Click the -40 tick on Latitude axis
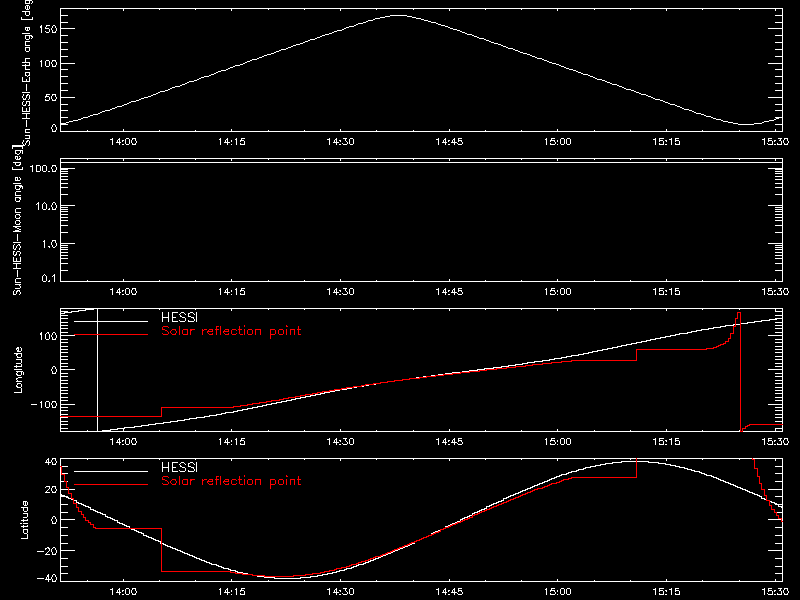 (x=46, y=578)
